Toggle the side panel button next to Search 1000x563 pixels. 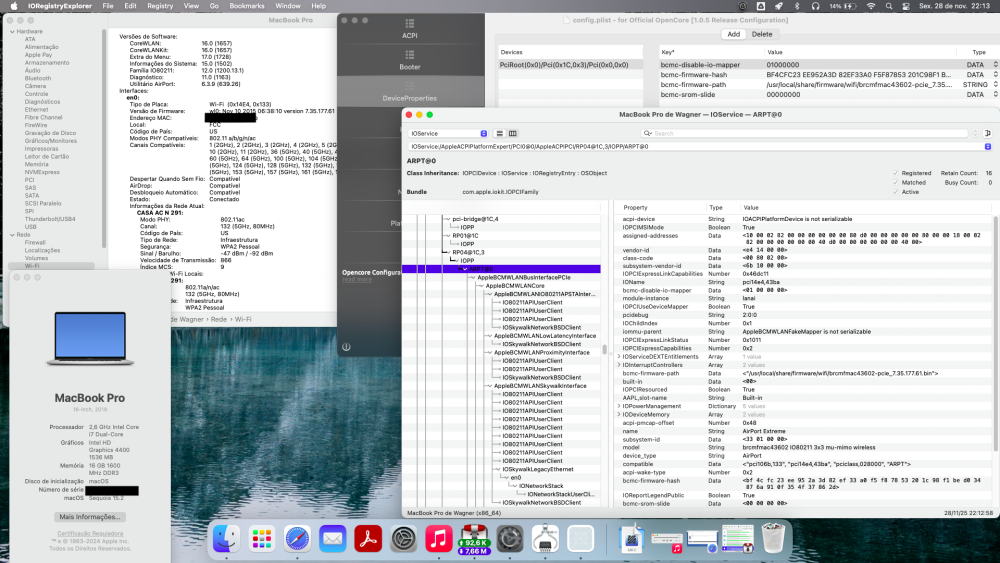(x=987, y=133)
